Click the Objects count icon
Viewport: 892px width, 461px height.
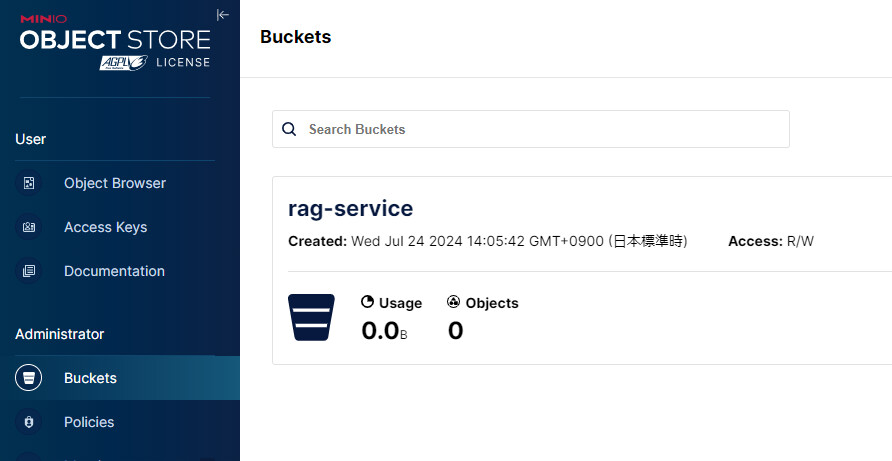pos(453,302)
